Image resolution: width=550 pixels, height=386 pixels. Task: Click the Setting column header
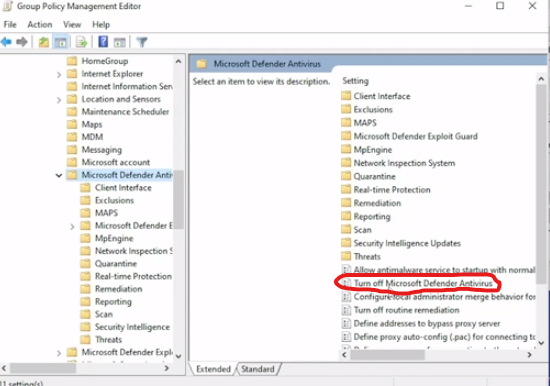point(355,81)
